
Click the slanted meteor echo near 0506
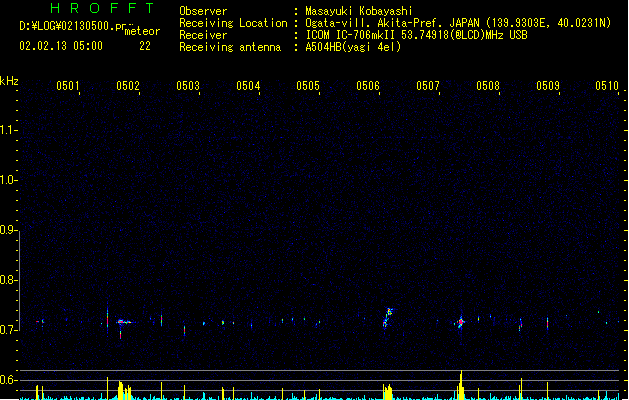(388, 317)
